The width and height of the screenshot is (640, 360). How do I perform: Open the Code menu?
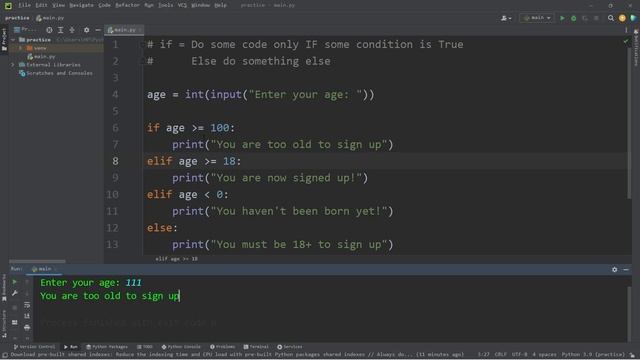coord(104,5)
